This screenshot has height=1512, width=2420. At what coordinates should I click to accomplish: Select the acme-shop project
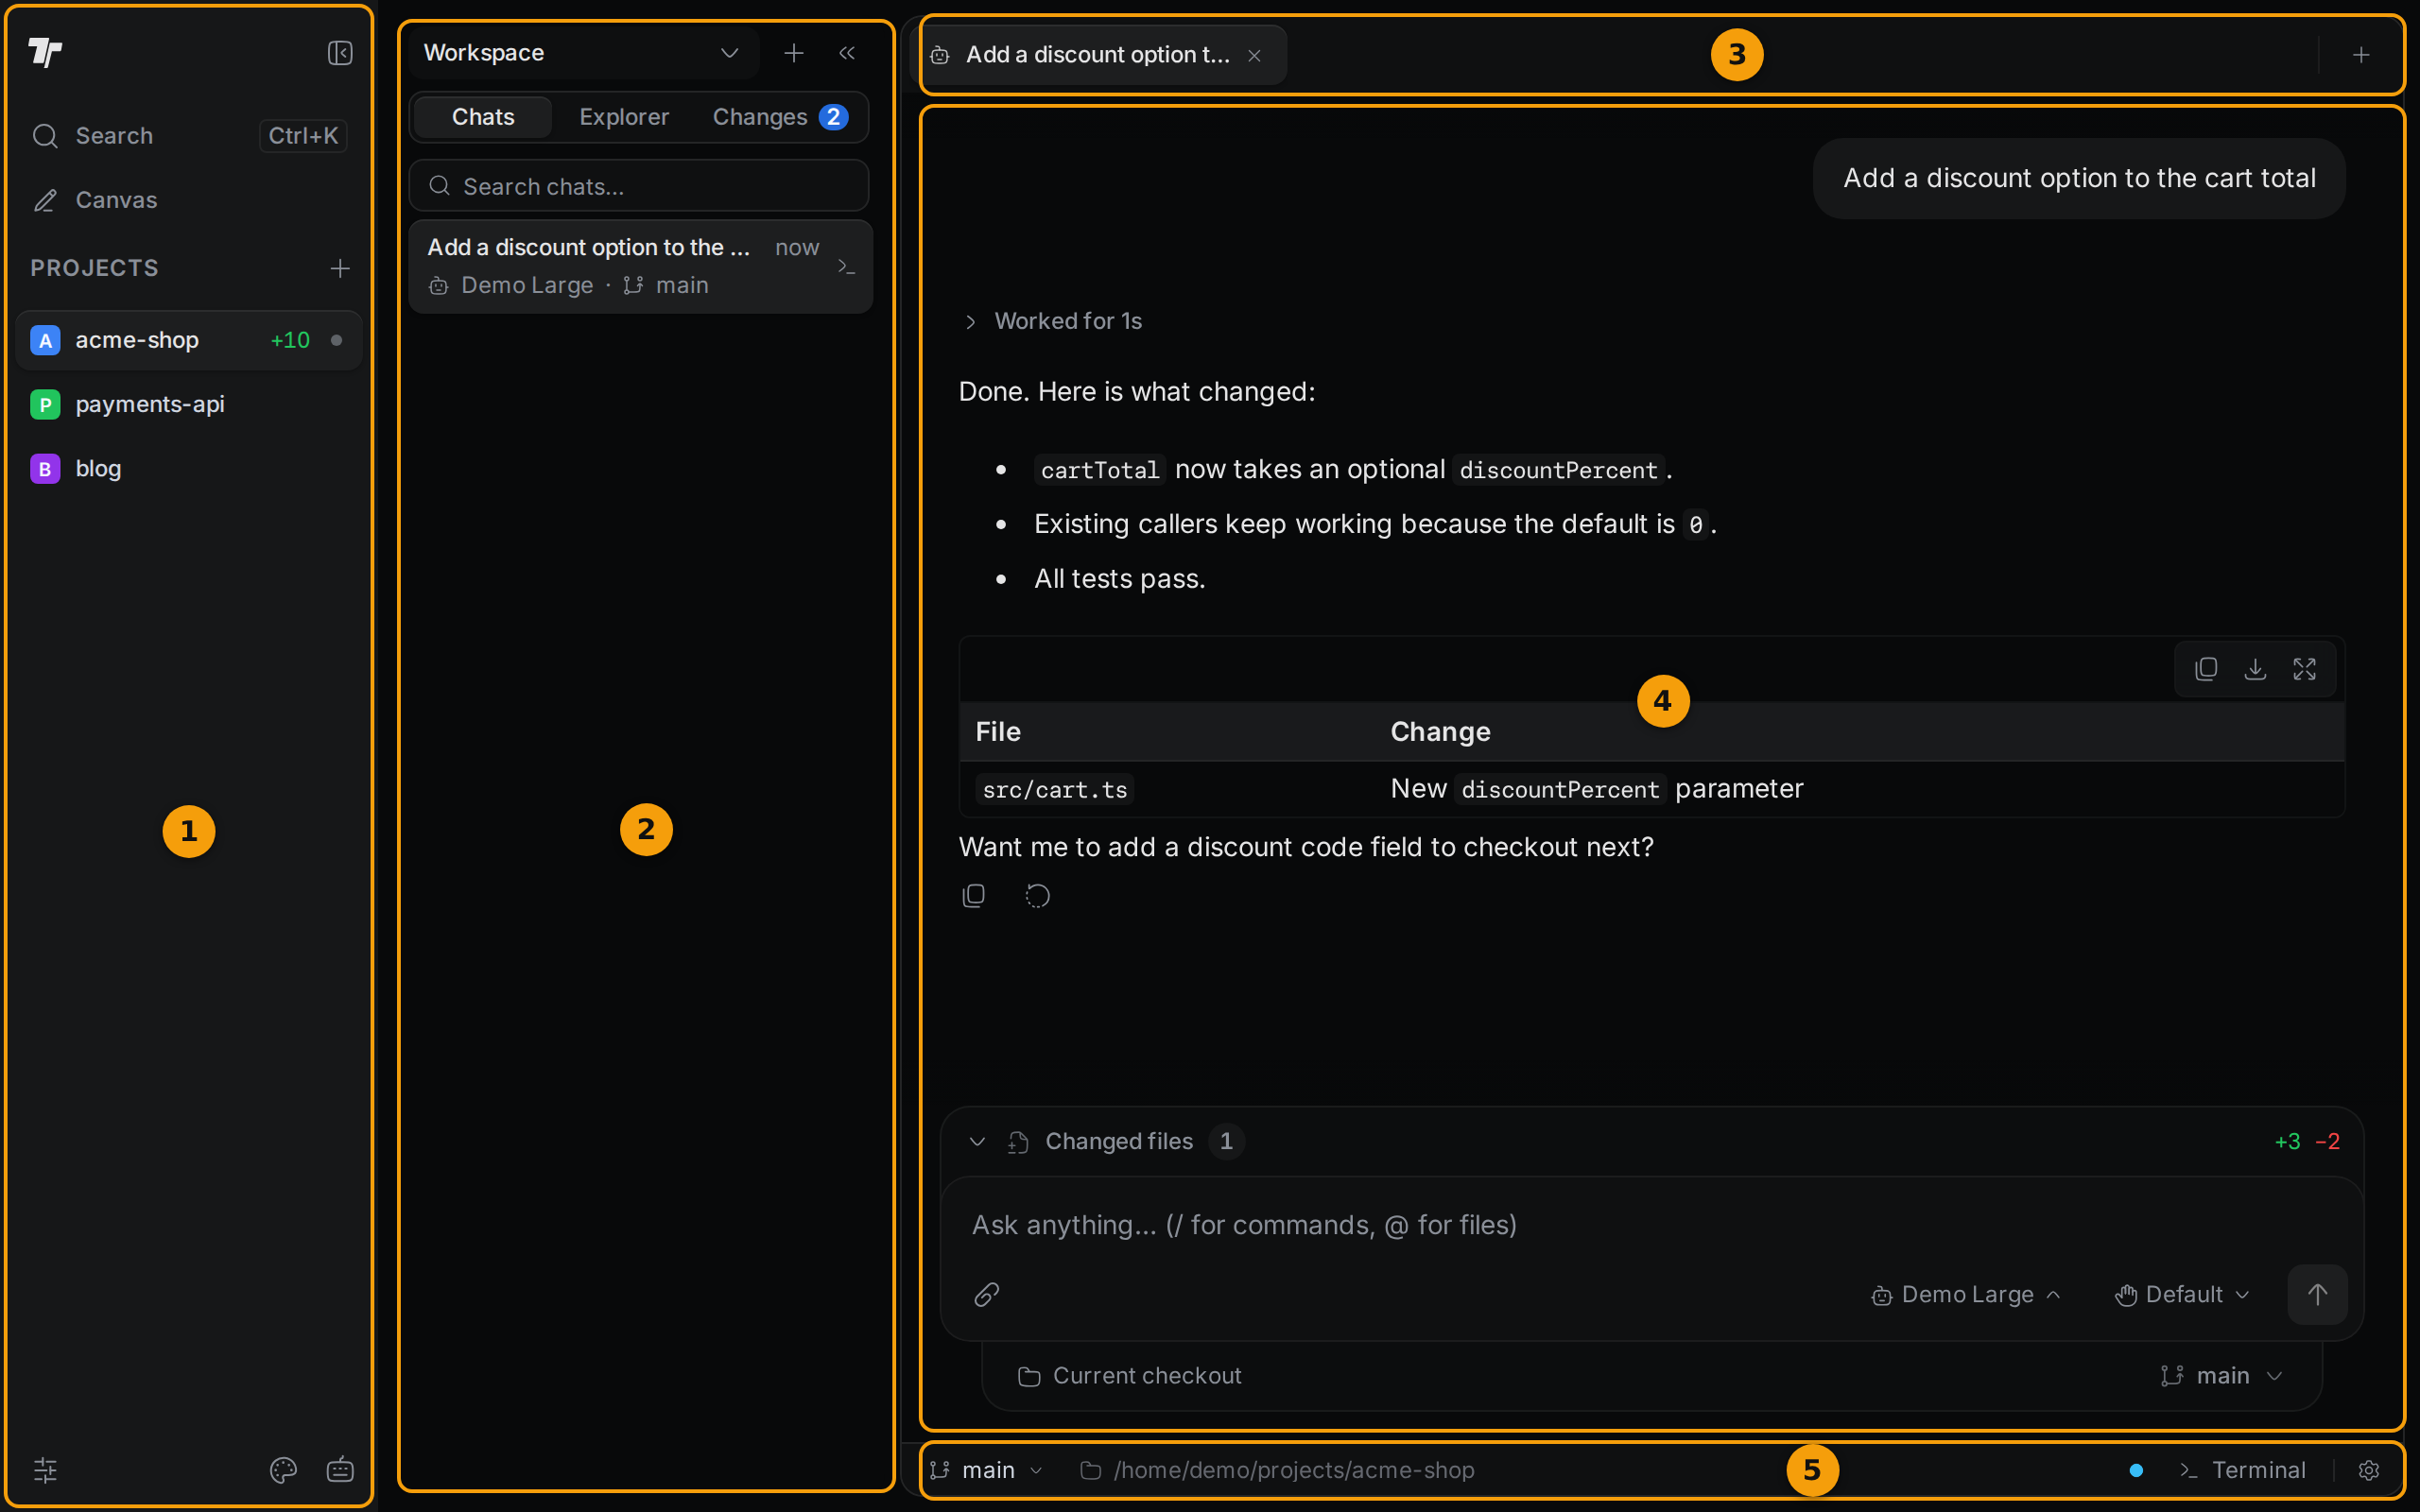click(x=189, y=340)
